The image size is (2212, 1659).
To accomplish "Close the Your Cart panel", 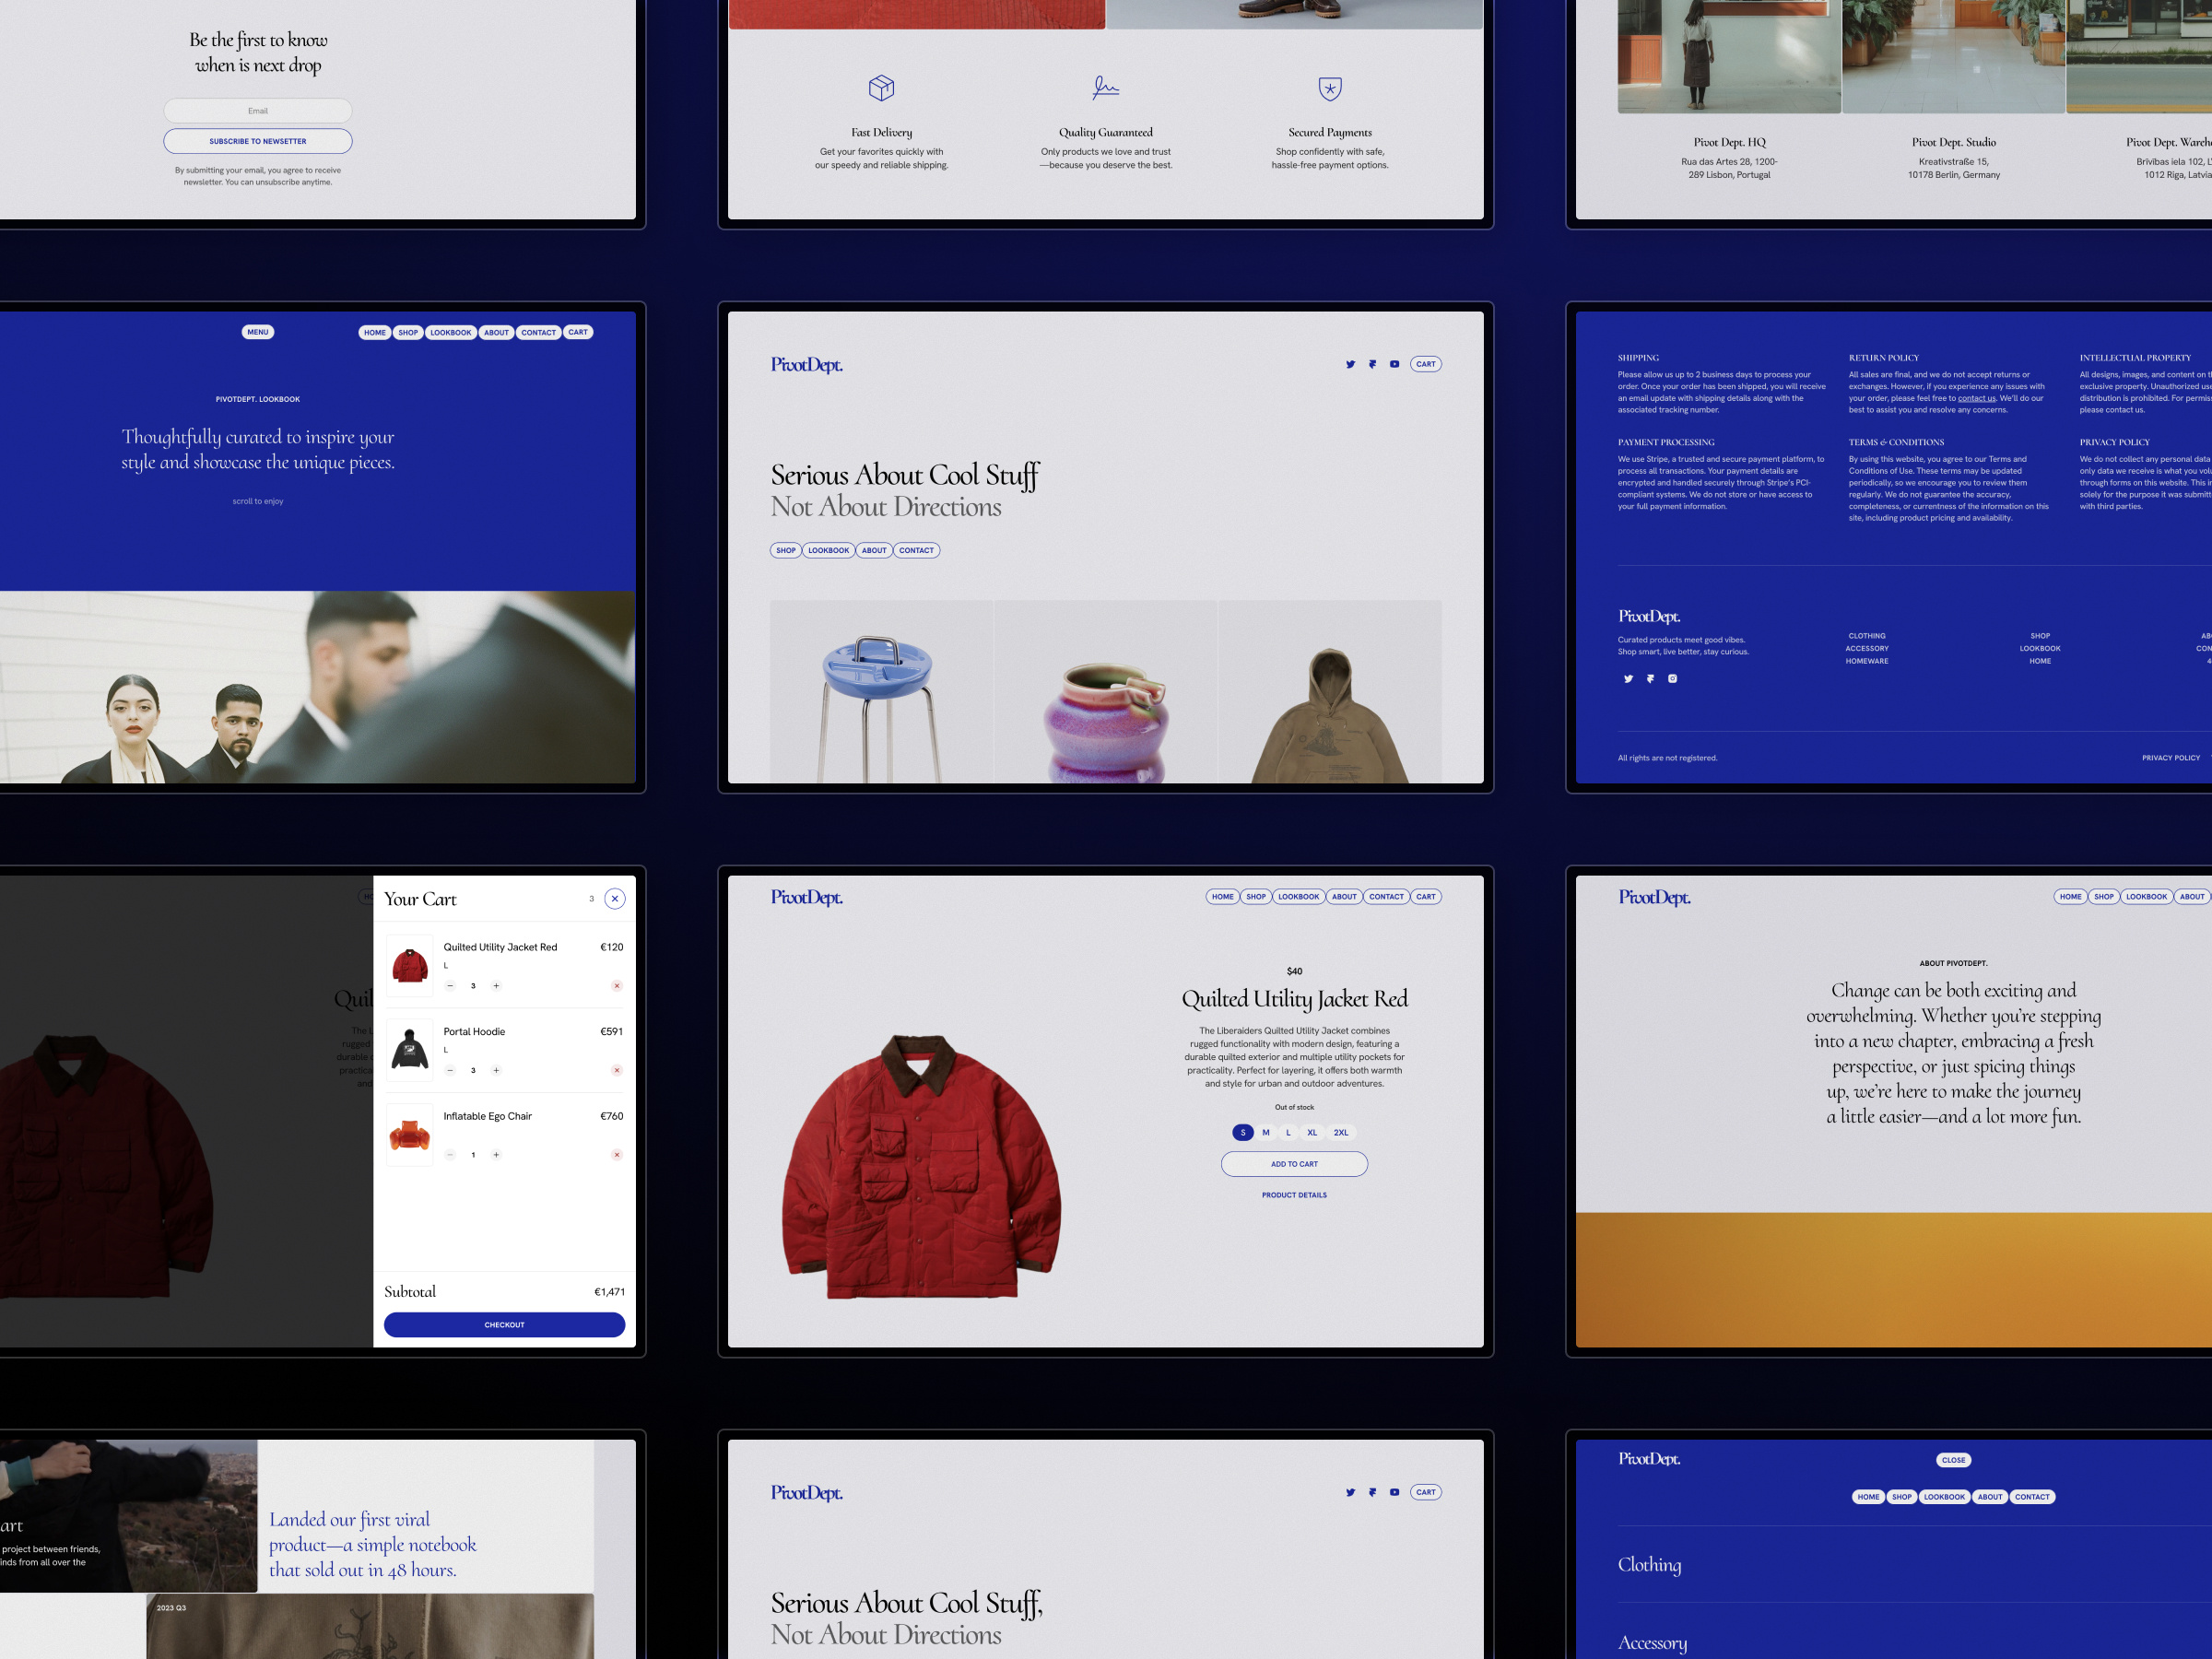I will (x=615, y=898).
